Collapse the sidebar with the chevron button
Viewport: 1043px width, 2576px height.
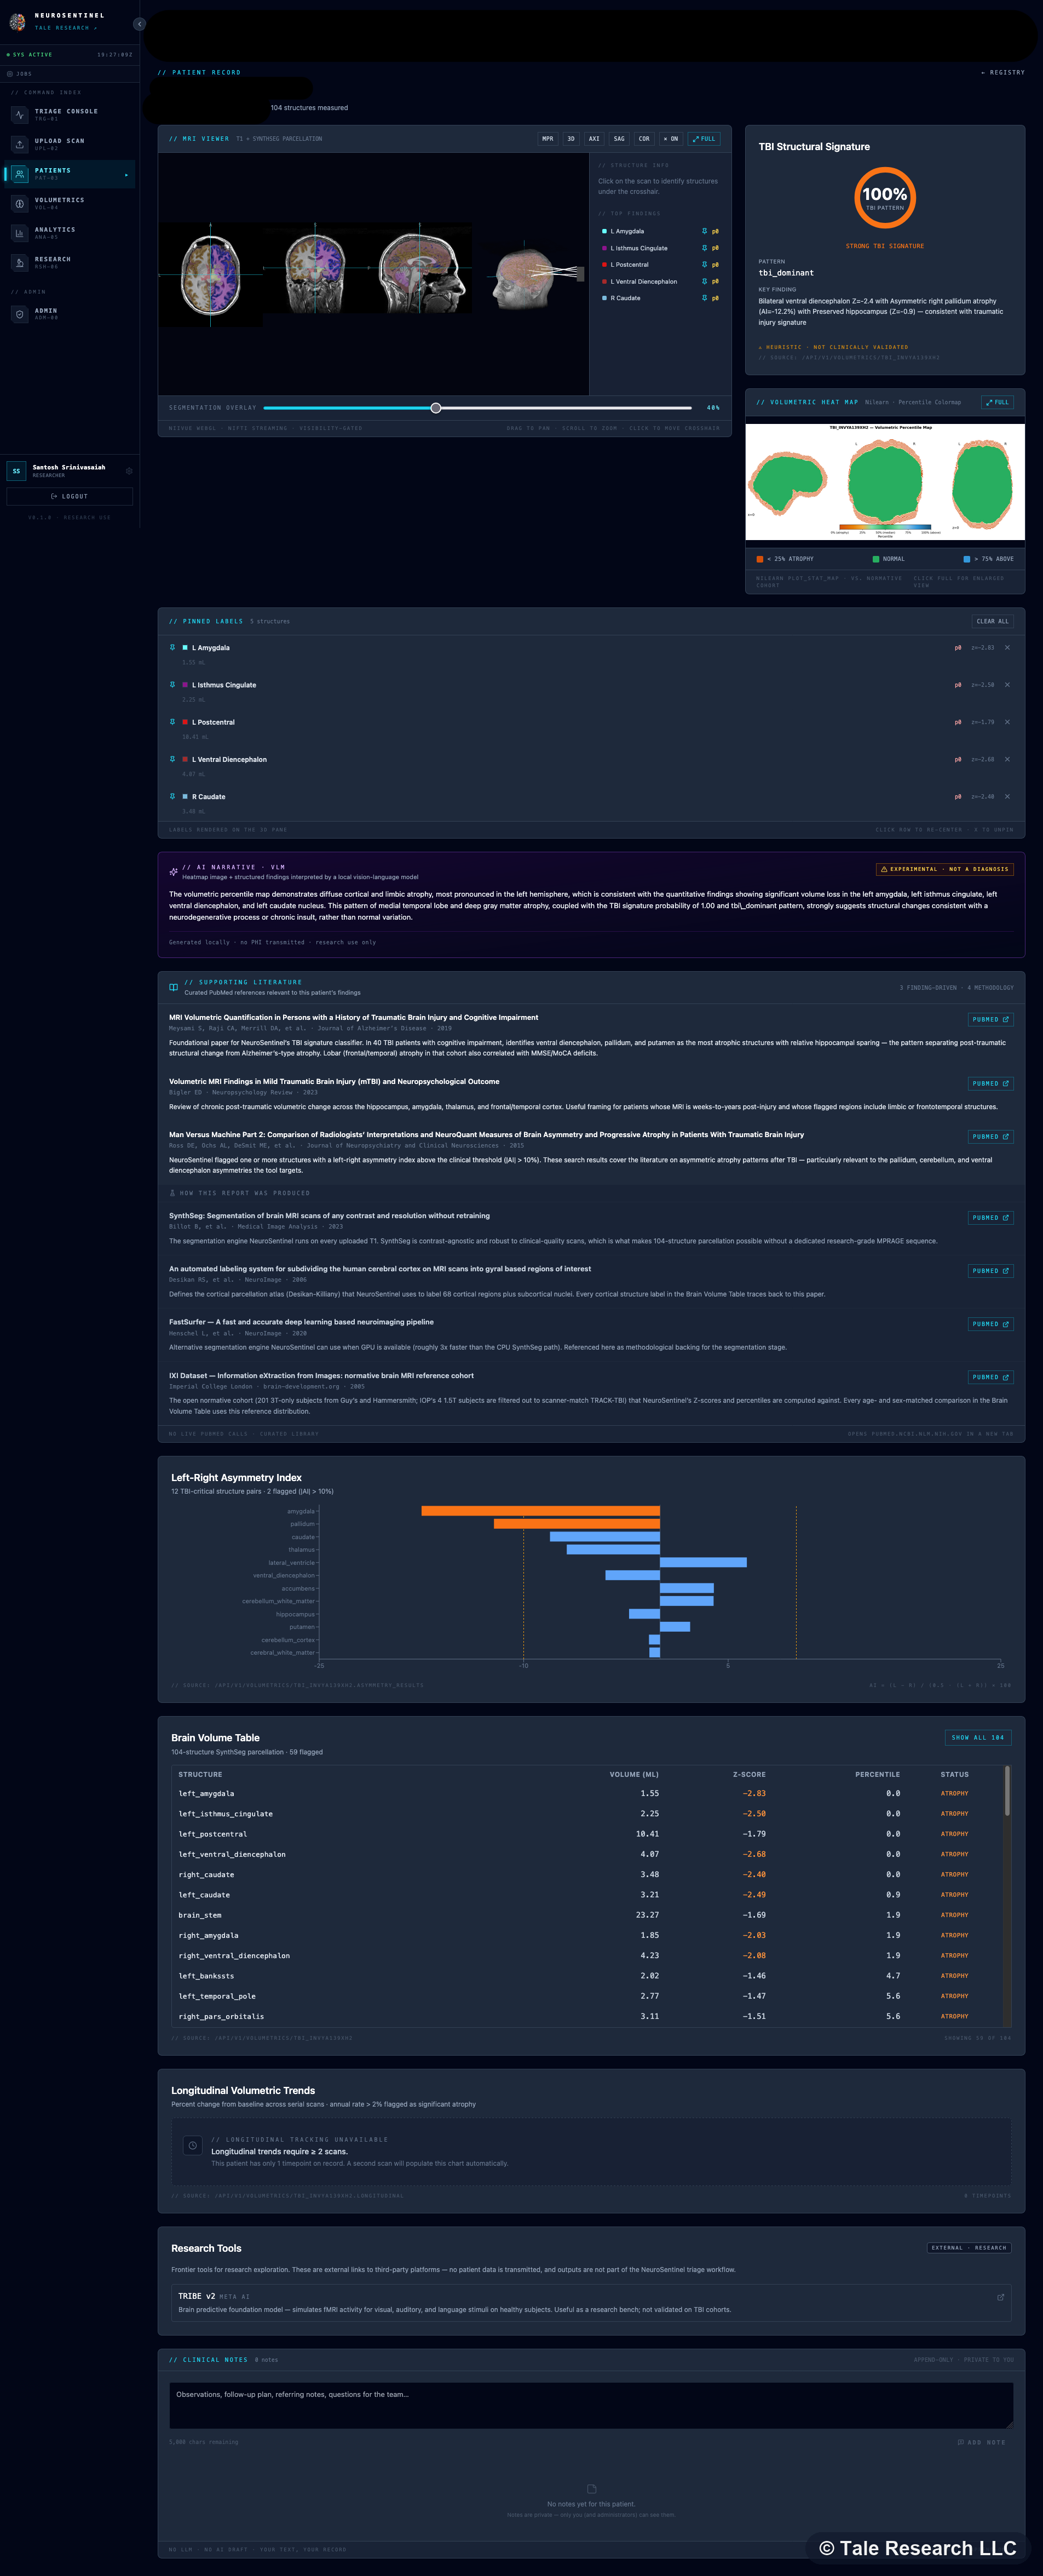pyautogui.click(x=139, y=25)
